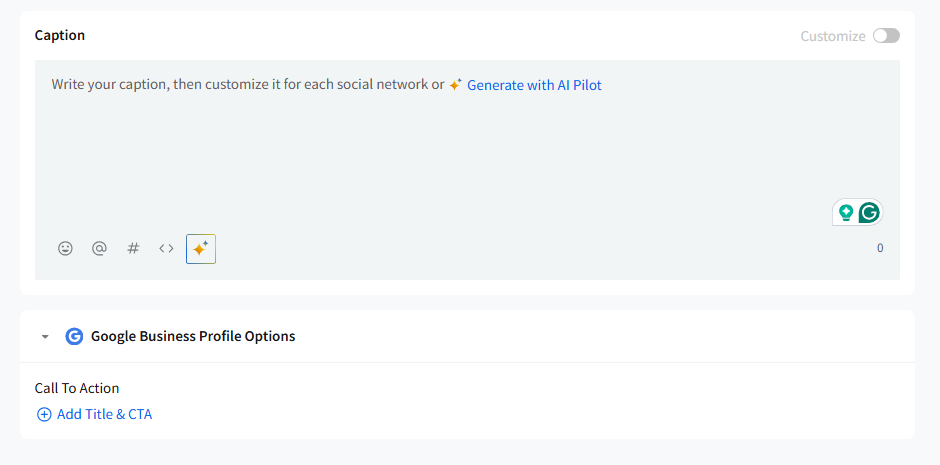Click the character counter showing 0
Image resolution: width=940 pixels, height=465 pixels.
[x=880, y=248]
